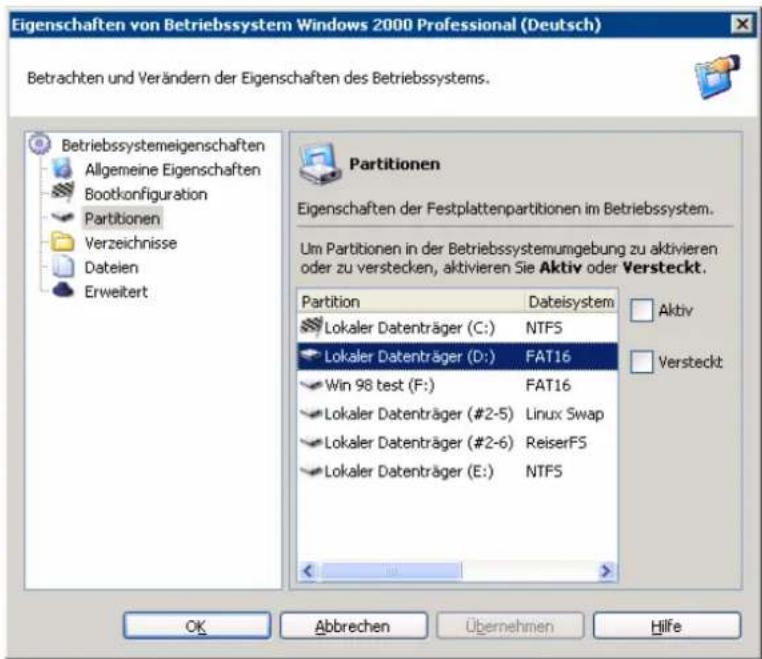
Task: Sort by the Partition column header
Action: (x=411, y=301)
